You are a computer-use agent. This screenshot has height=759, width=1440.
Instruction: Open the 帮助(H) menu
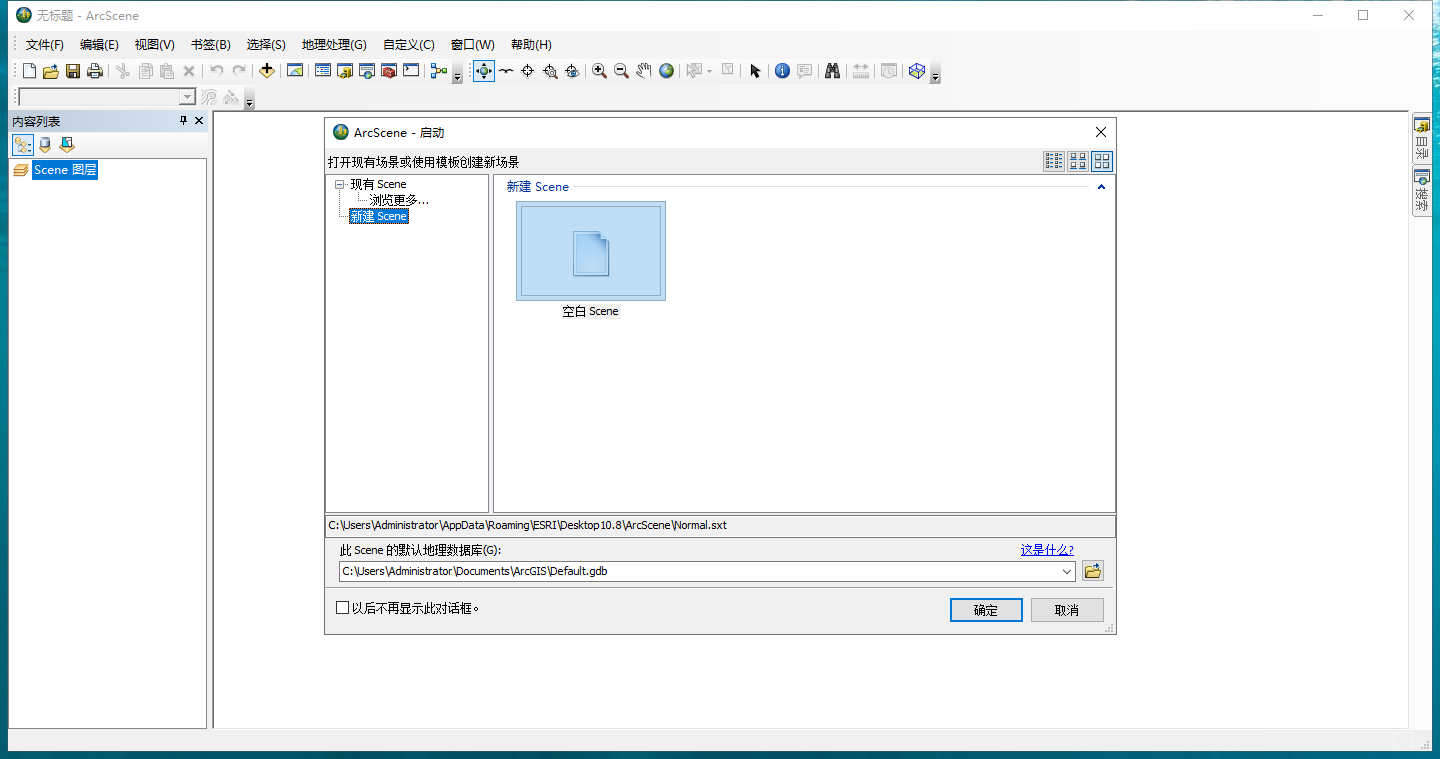531,45
